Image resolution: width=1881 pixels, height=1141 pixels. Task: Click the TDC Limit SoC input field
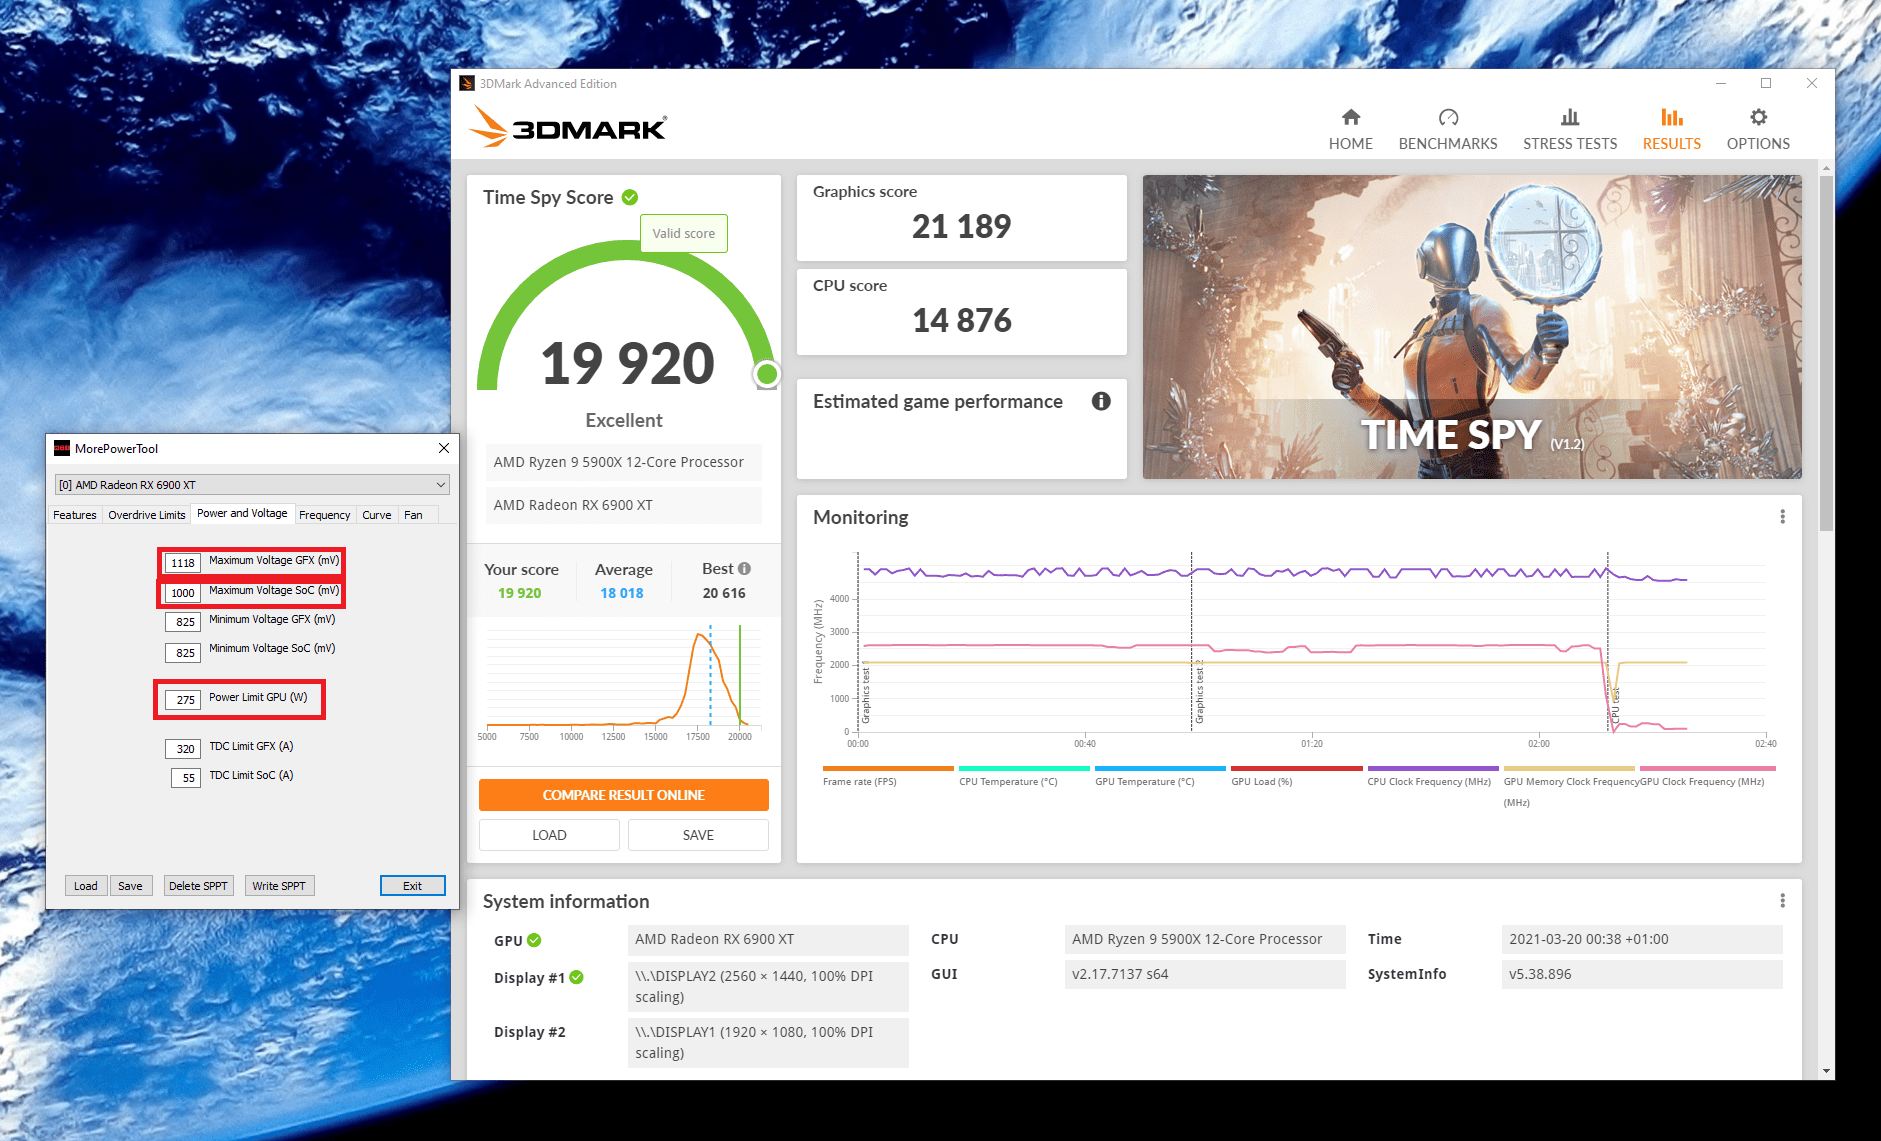186,778
